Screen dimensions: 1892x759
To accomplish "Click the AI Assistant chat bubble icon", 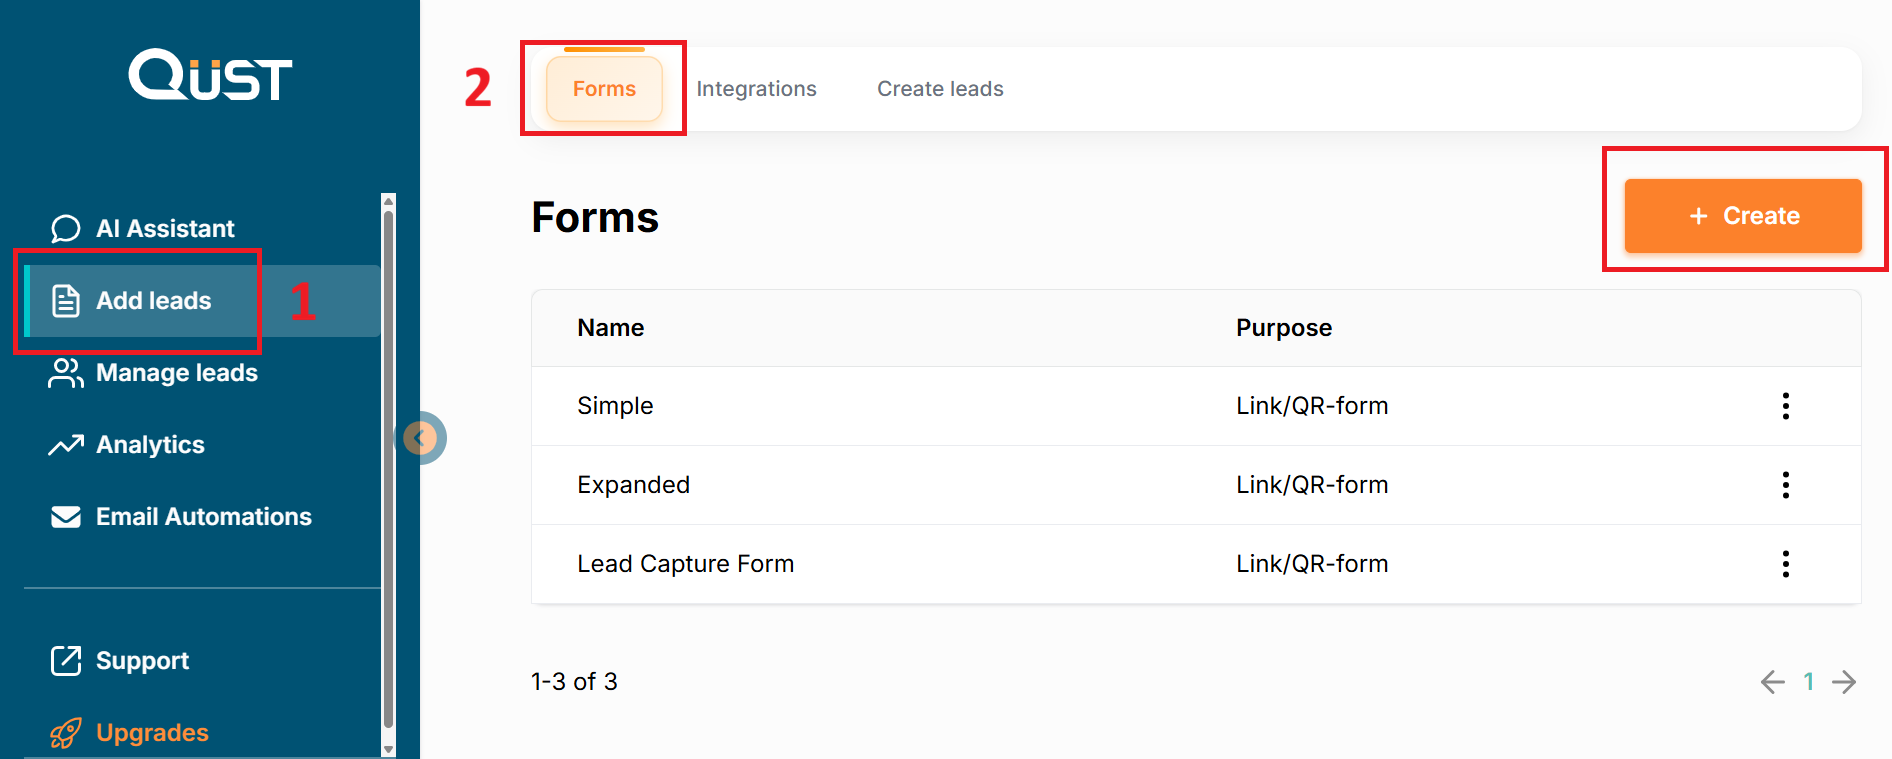I will [66, 229].
